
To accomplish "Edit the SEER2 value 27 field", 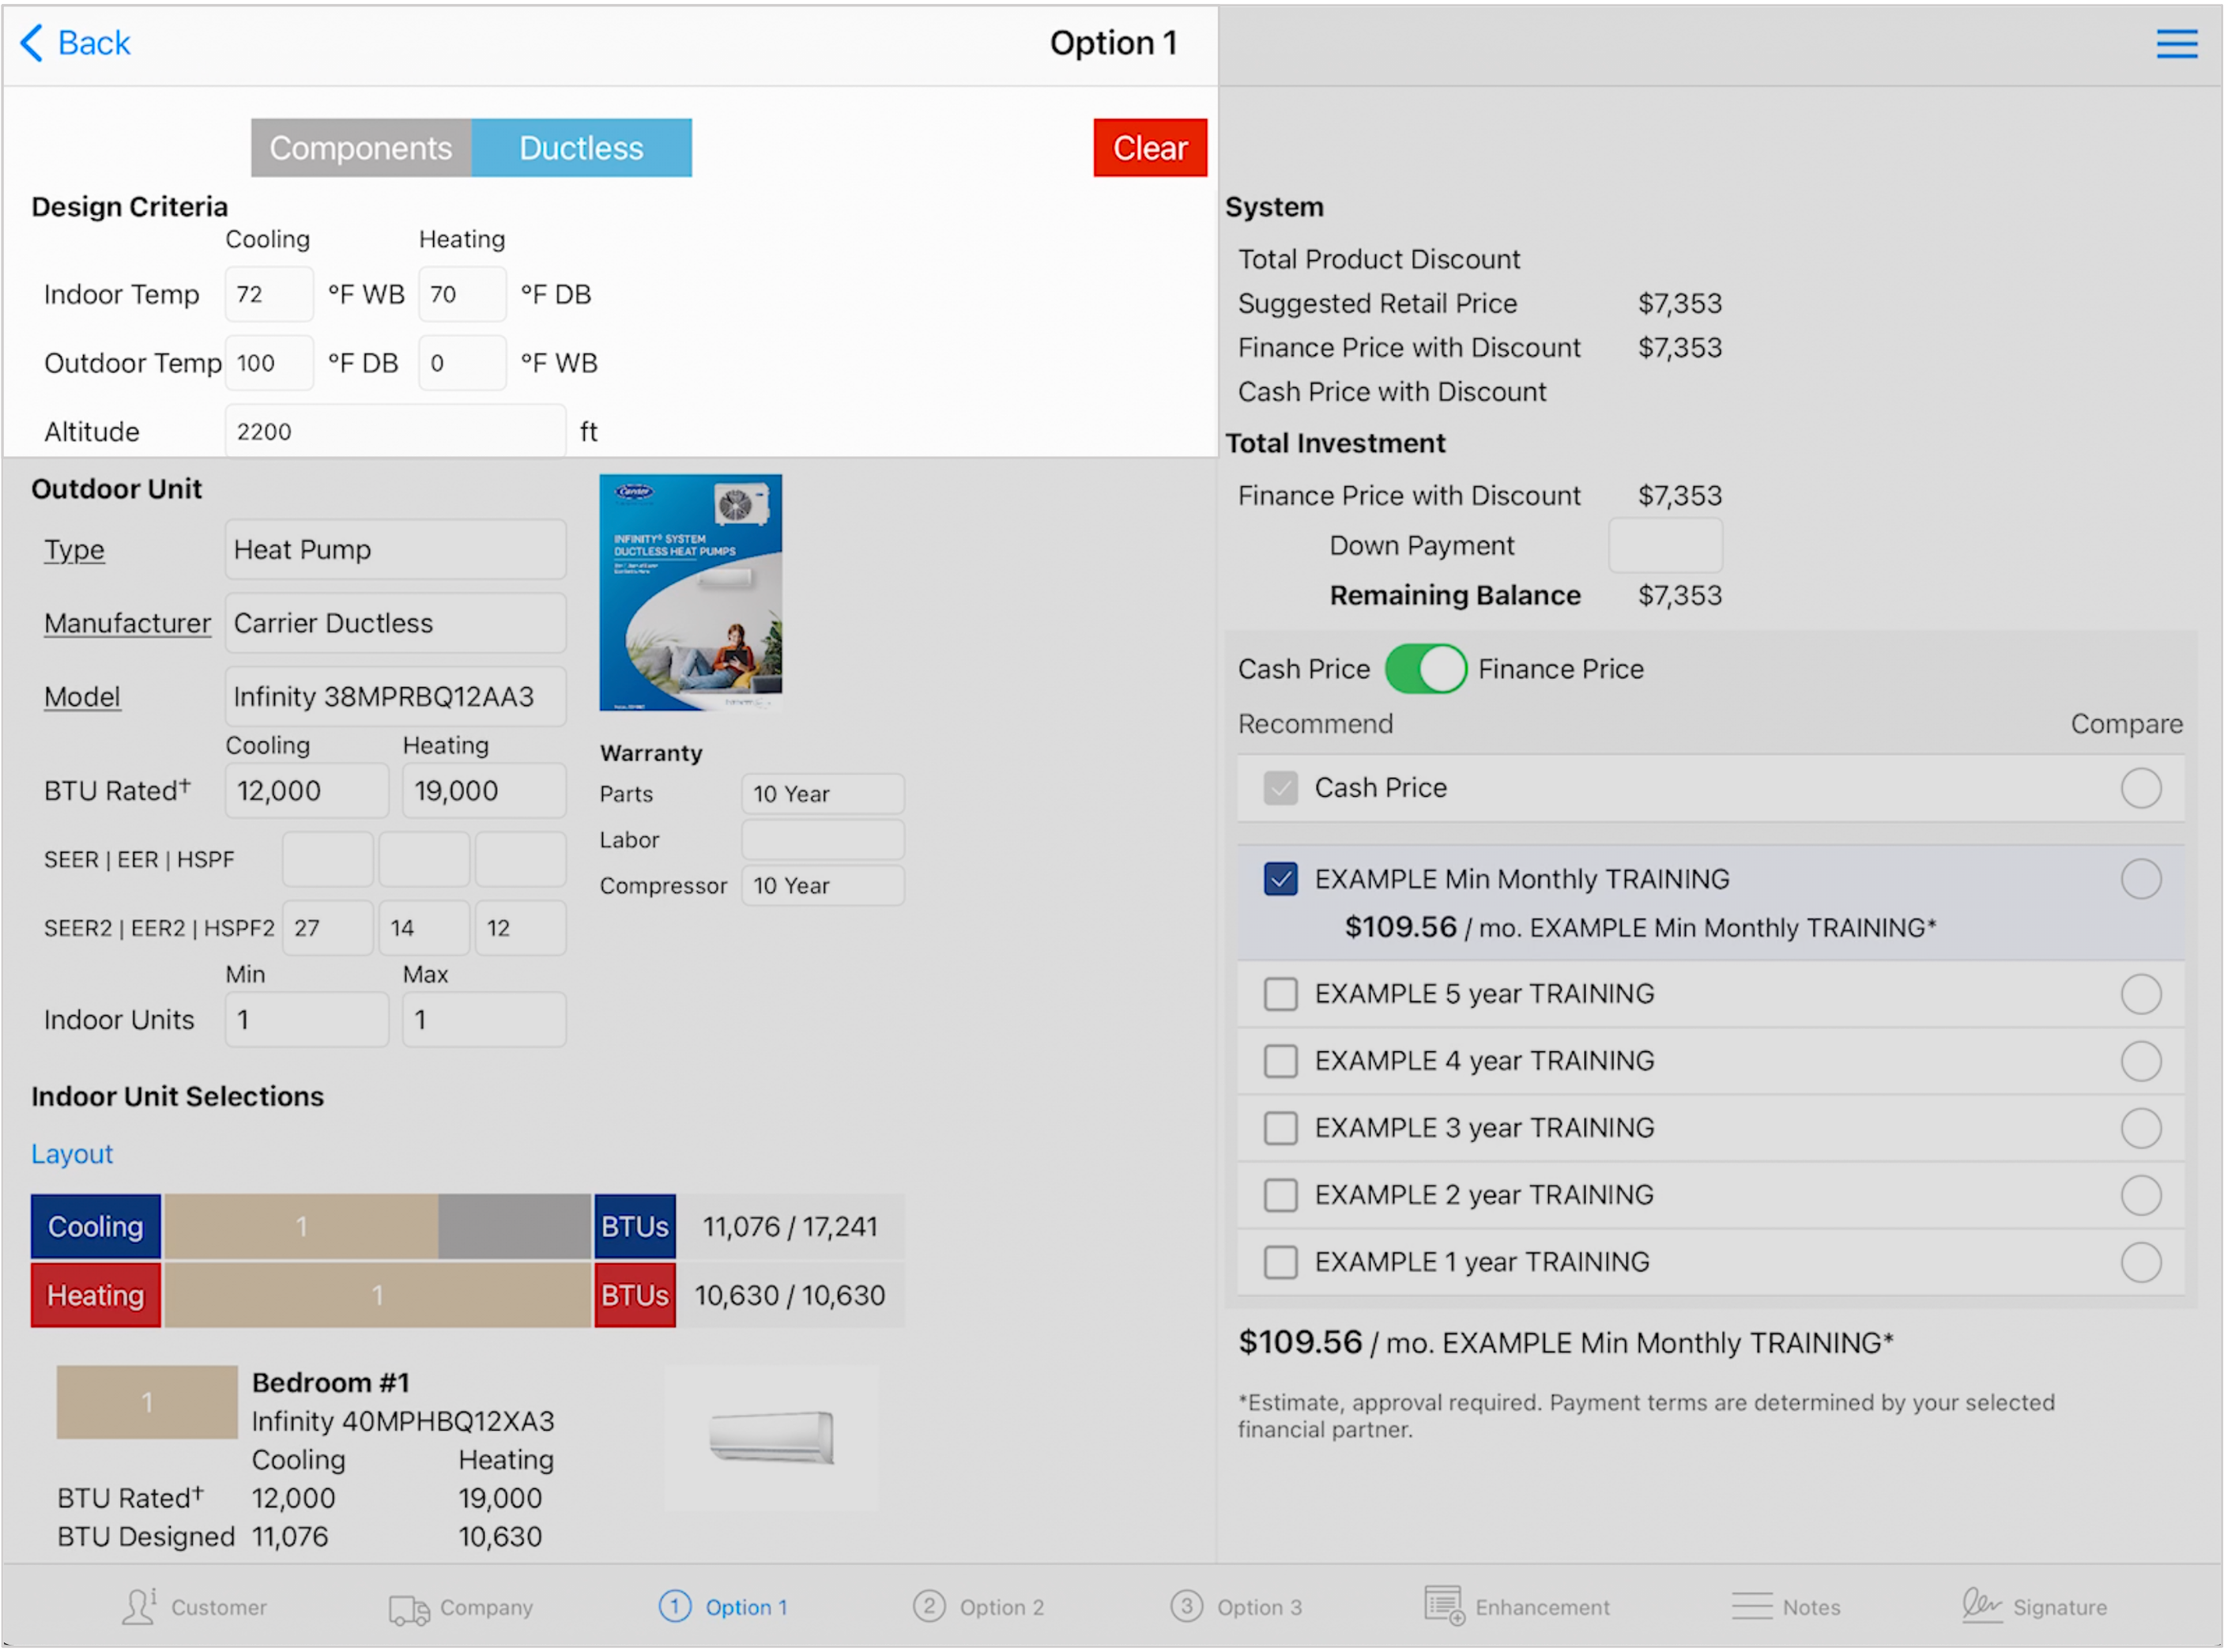I will coord(328,928).
